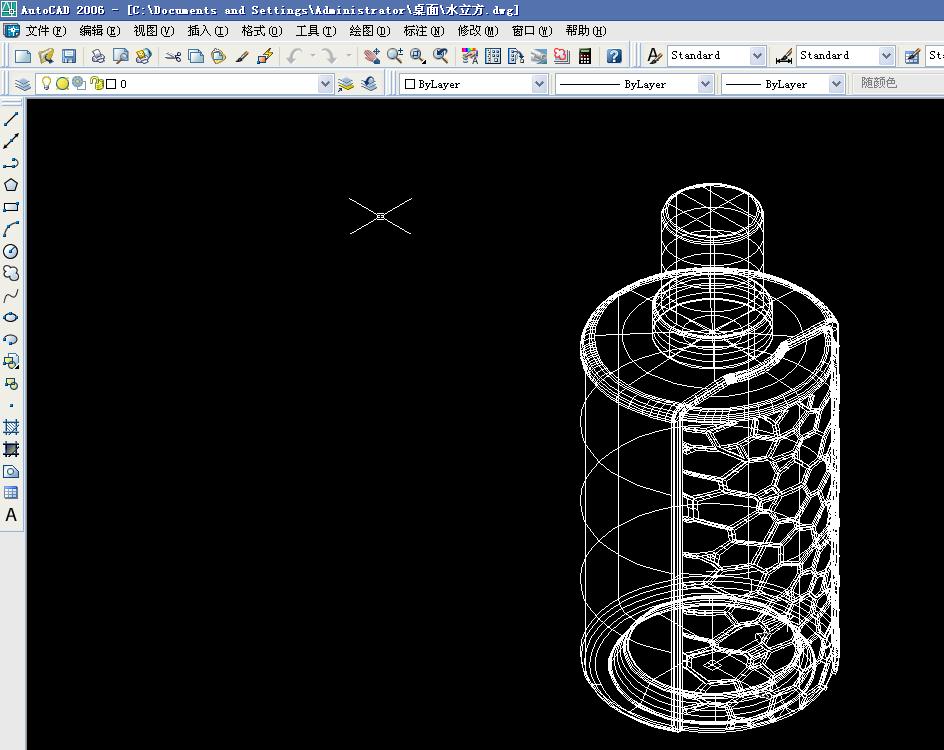
Task: Select the Polyline tool
Action: (x=11, y=163)
